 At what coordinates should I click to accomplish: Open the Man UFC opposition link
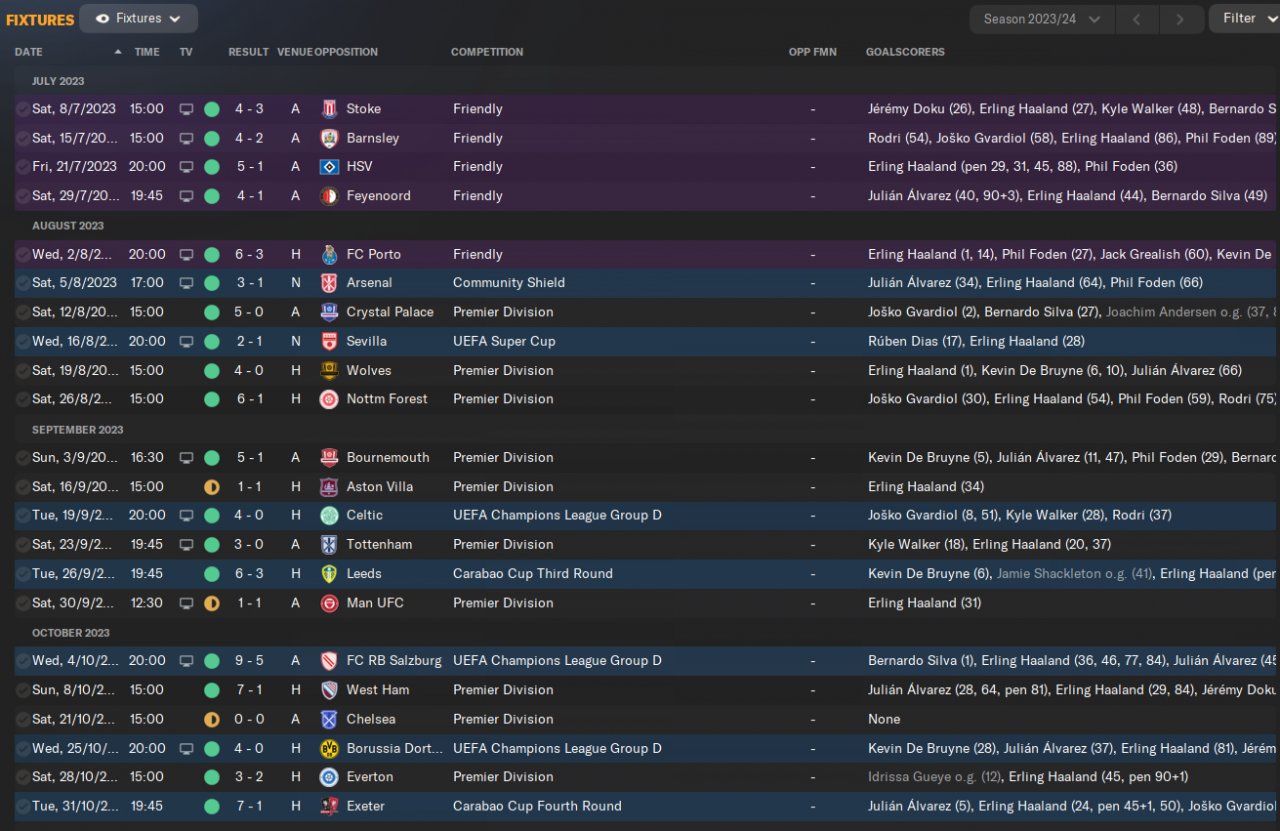click(x=375, y=603)
